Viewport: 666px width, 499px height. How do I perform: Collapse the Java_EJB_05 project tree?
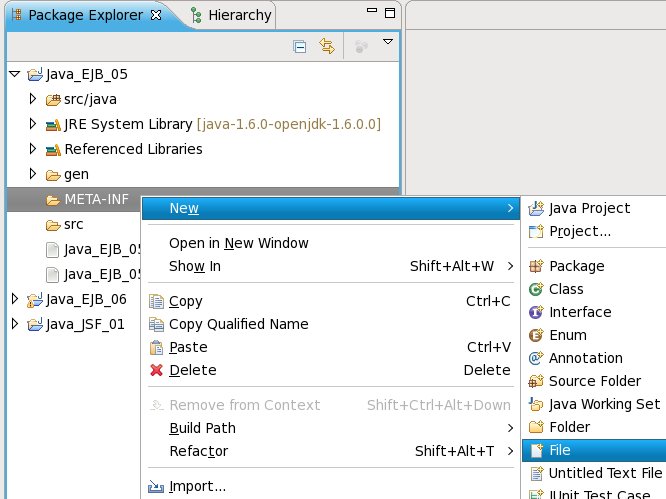click(14, 74)
